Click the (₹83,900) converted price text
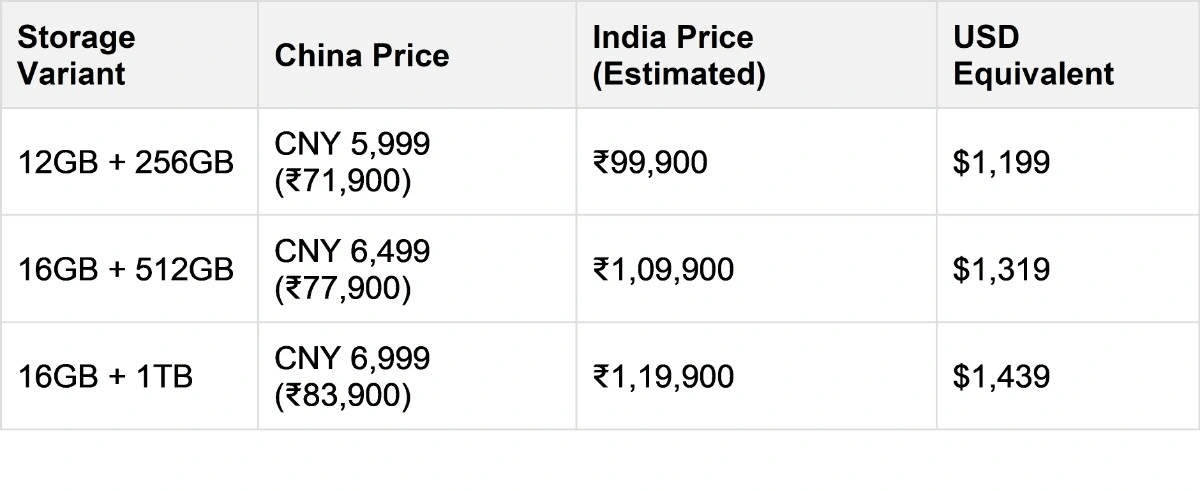The image size is (1200, 491). [343, 396]
